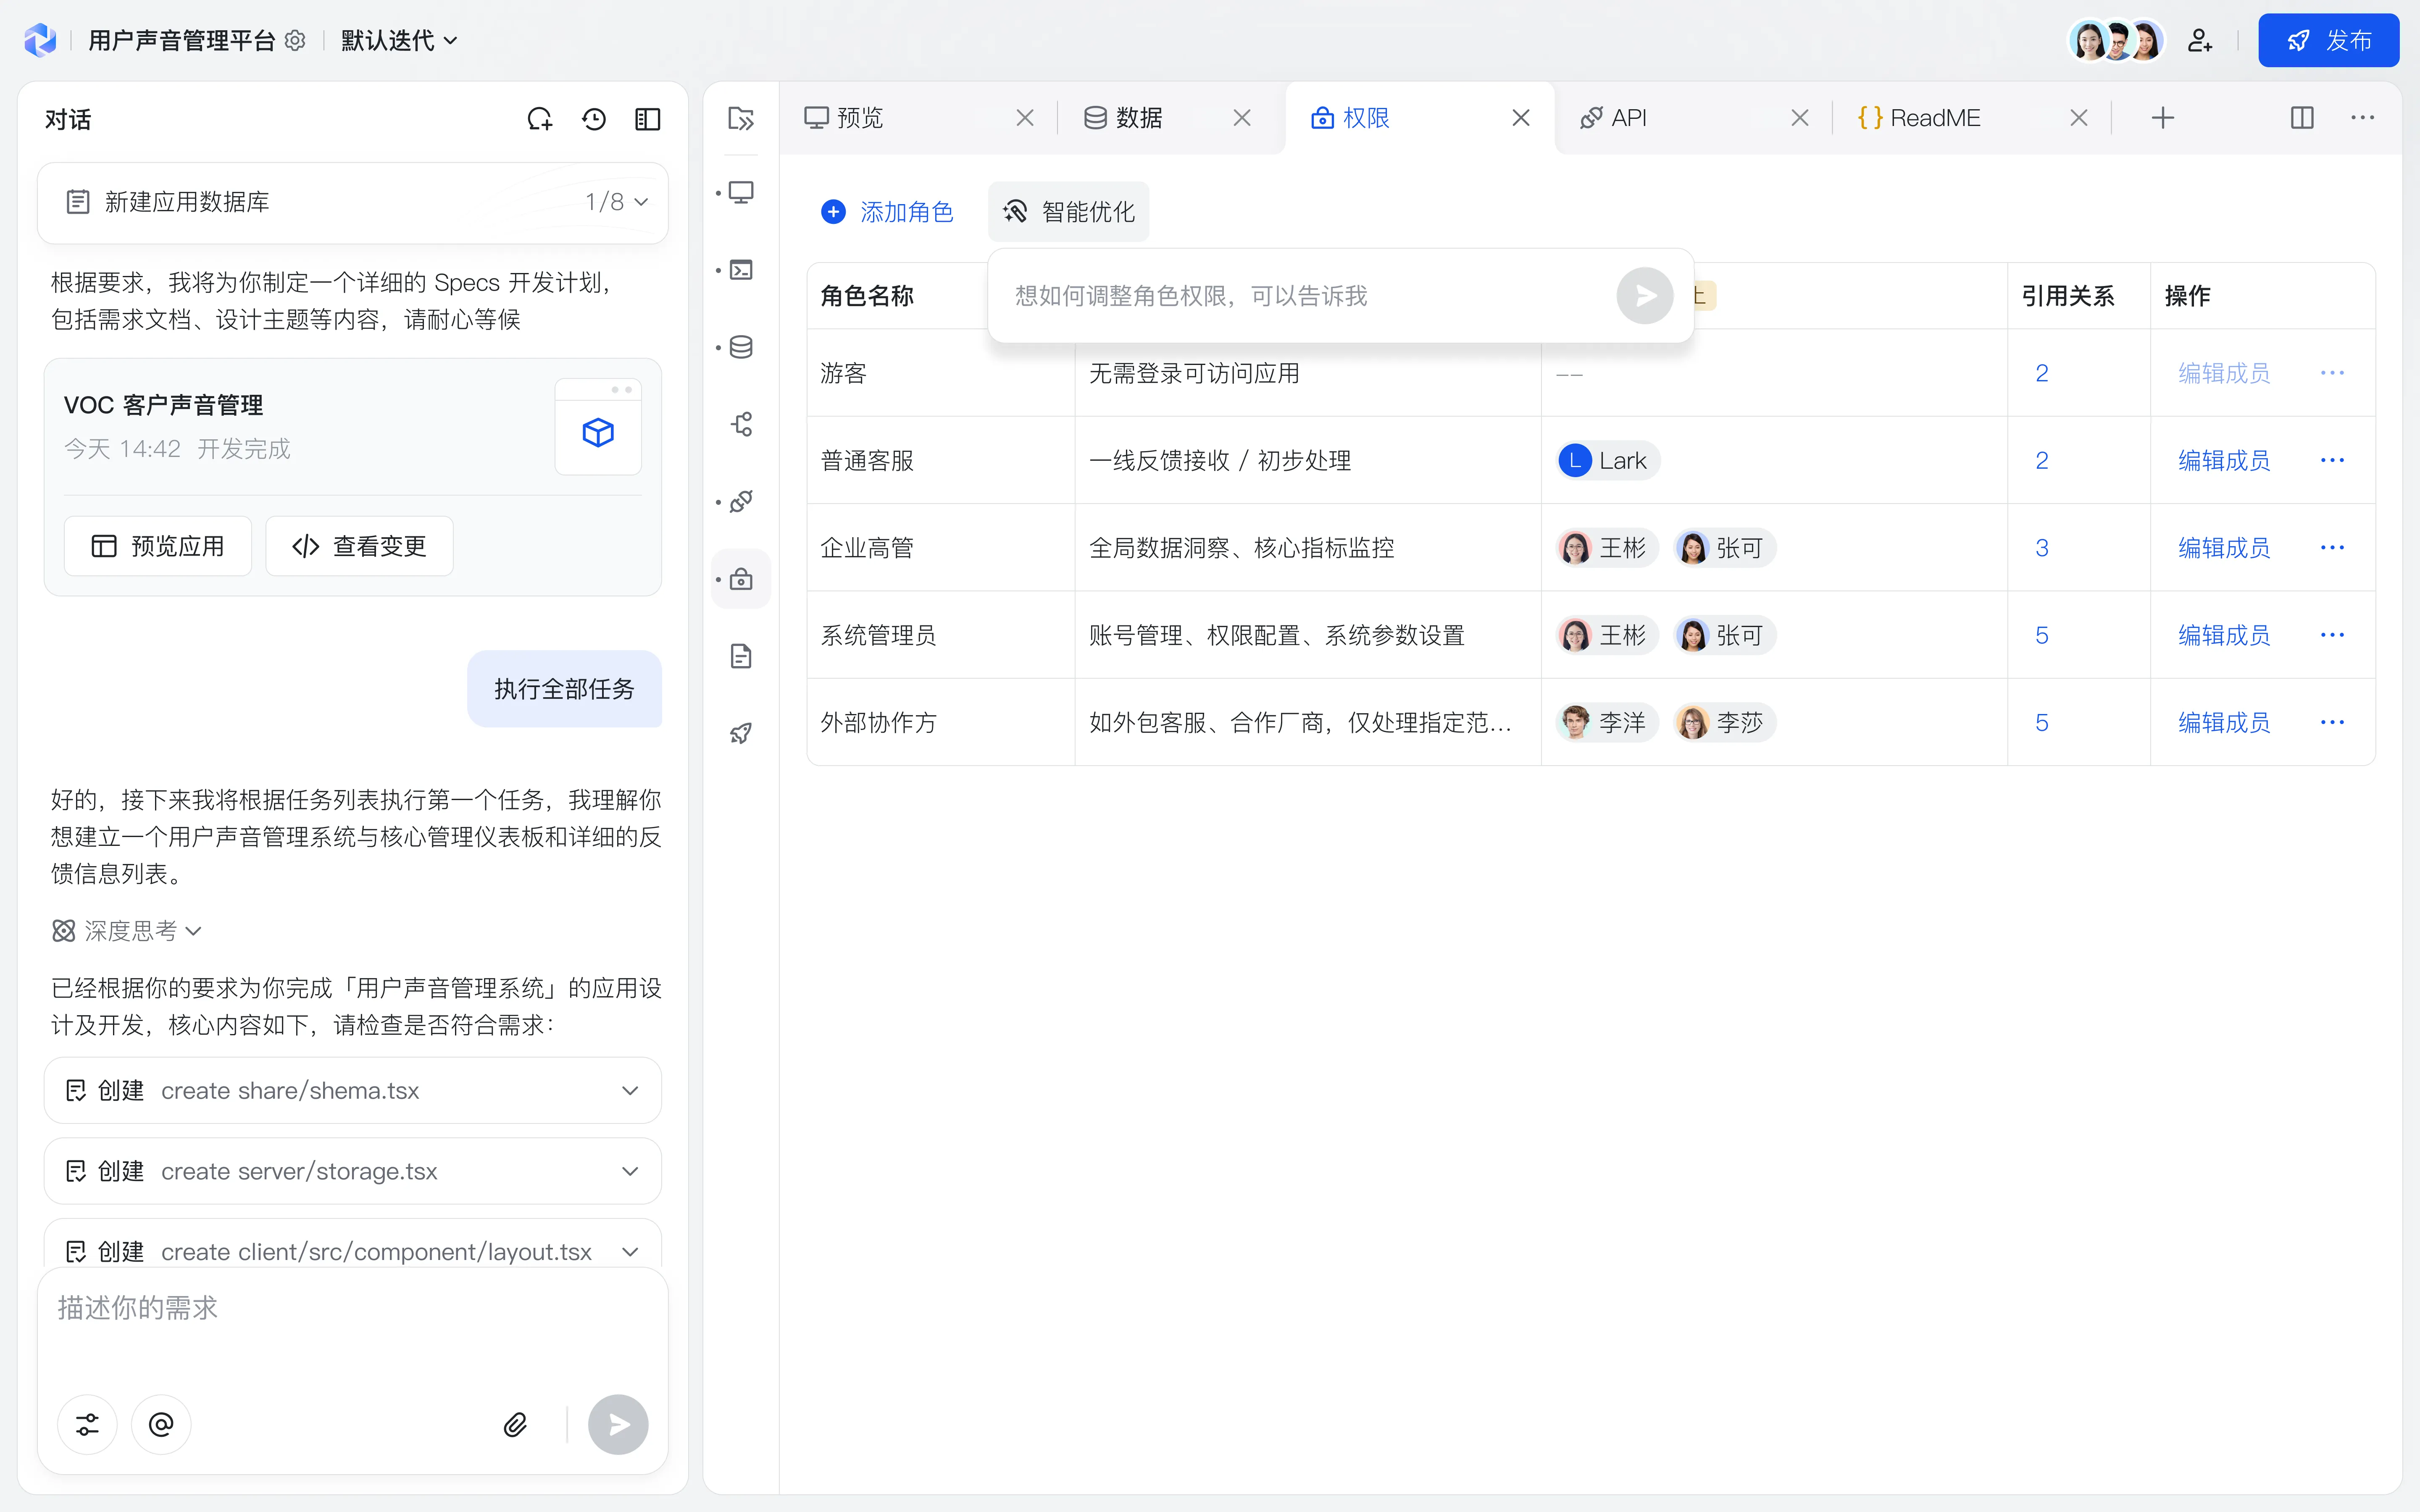Open more actions for 外部协作方 row
The image size is (2420, 1512).
click(2332, 722)
